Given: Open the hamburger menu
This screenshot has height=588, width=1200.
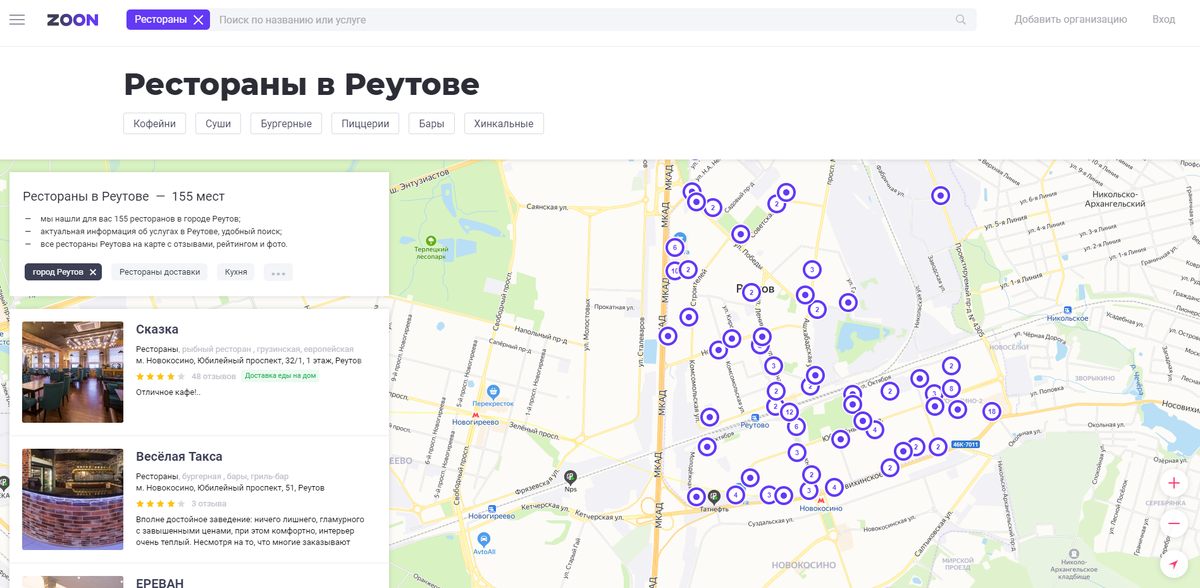Looking at the screenshot, I should 17,20.
